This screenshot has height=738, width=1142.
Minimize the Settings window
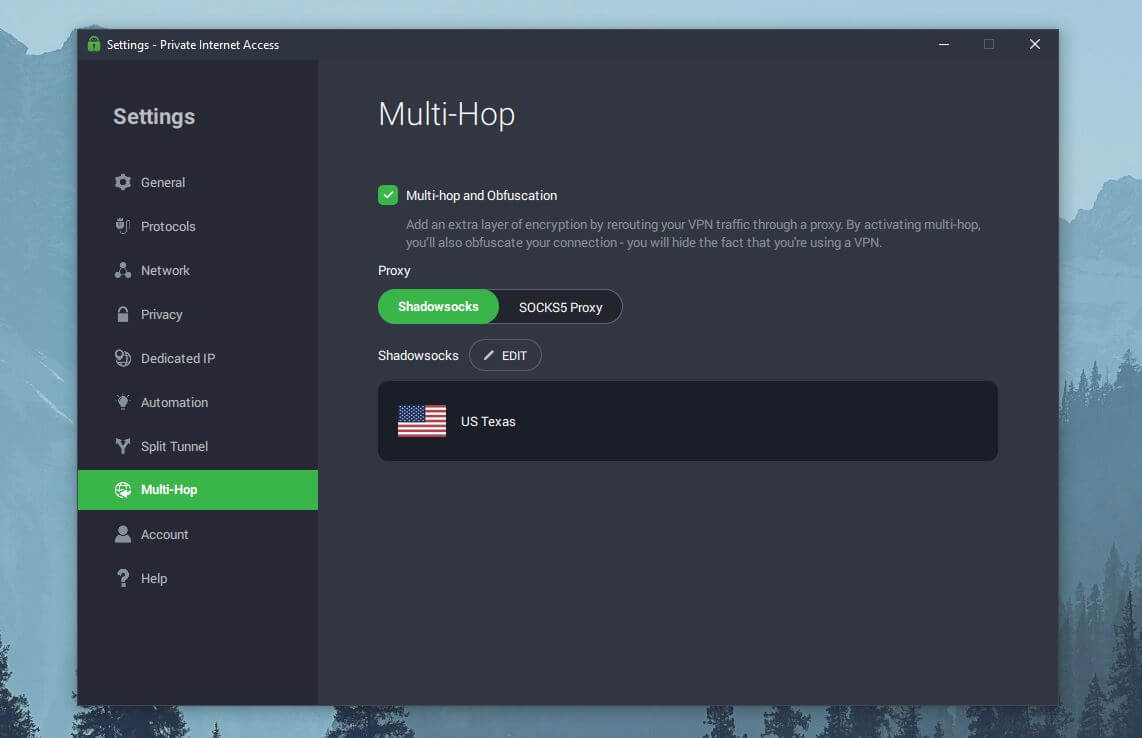pyautogui.click(x=944, y=44)
